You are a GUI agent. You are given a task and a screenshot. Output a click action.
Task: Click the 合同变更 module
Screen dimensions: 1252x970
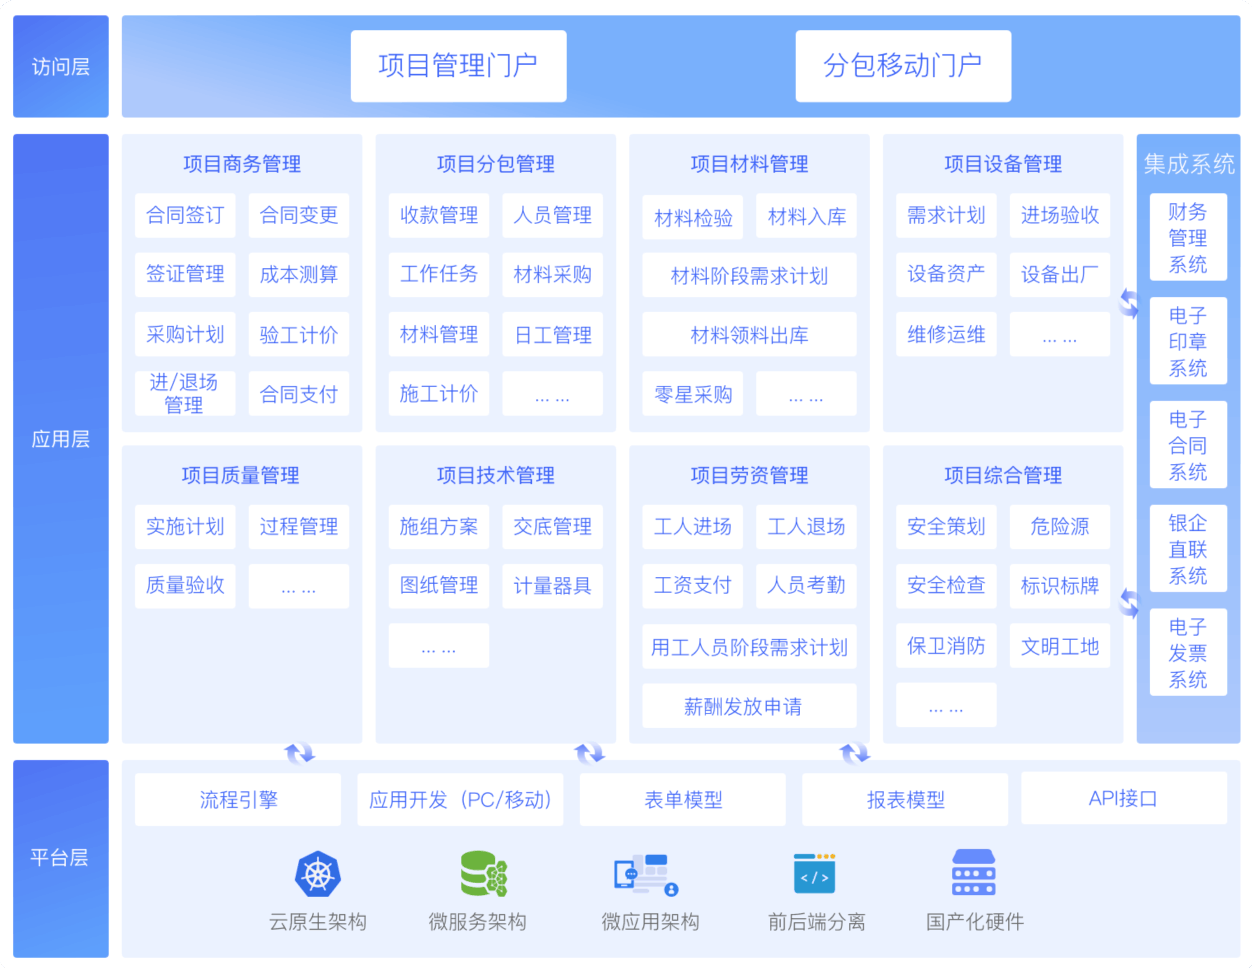pyautogui.click(x=299, y=216)
